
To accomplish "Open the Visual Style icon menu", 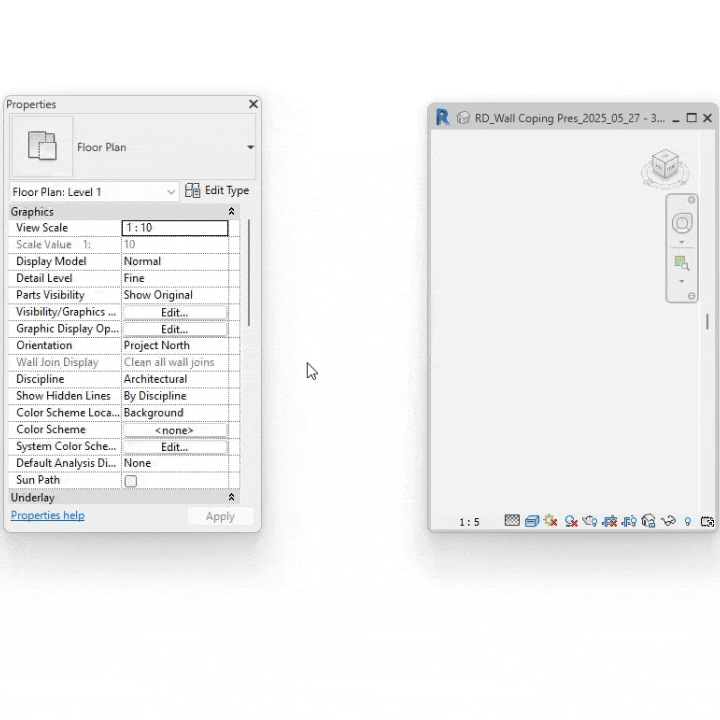I will pyautogui.click(x=532, y=521).
